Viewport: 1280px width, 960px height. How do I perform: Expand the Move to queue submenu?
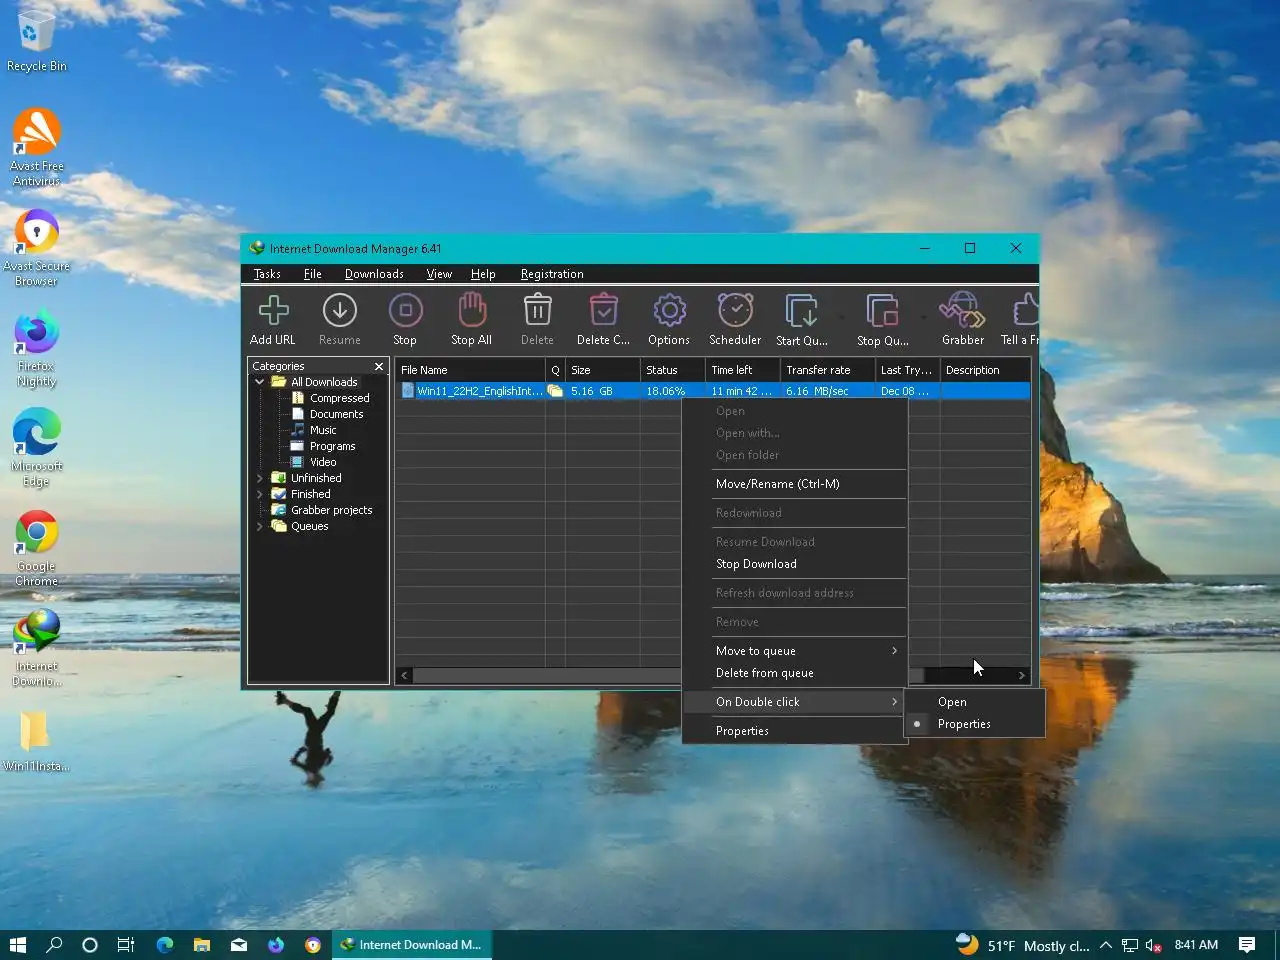pyautogui.click(x=795, y=651)
